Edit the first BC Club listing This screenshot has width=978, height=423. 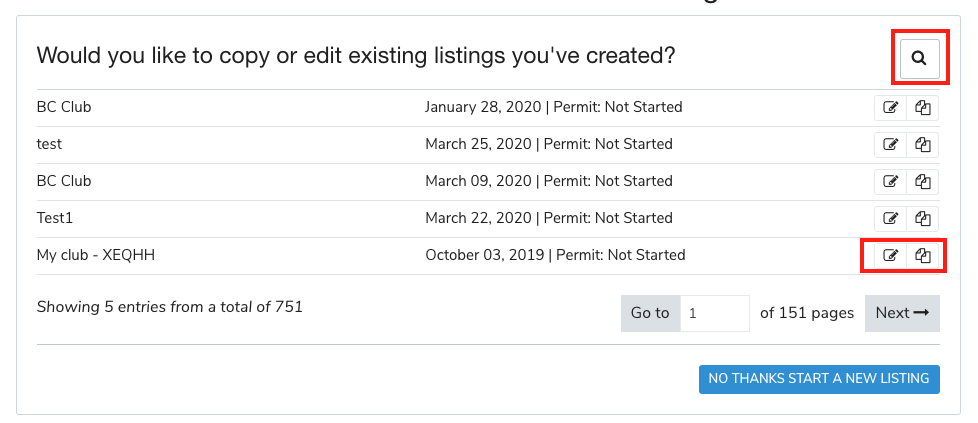click(x=890, y=108)
